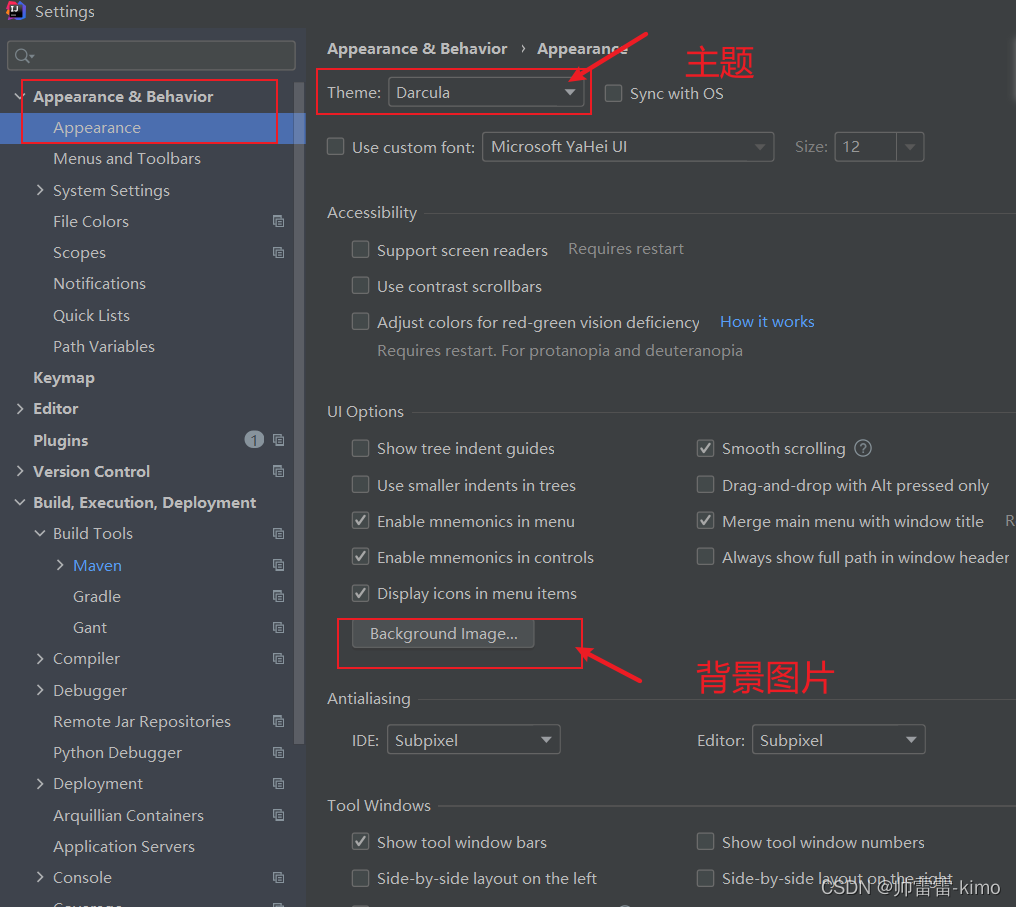Screen dimensions: 1016x907
Task: Click the IntelliJ logo in the title bar
Action: (x=16, y=10)
